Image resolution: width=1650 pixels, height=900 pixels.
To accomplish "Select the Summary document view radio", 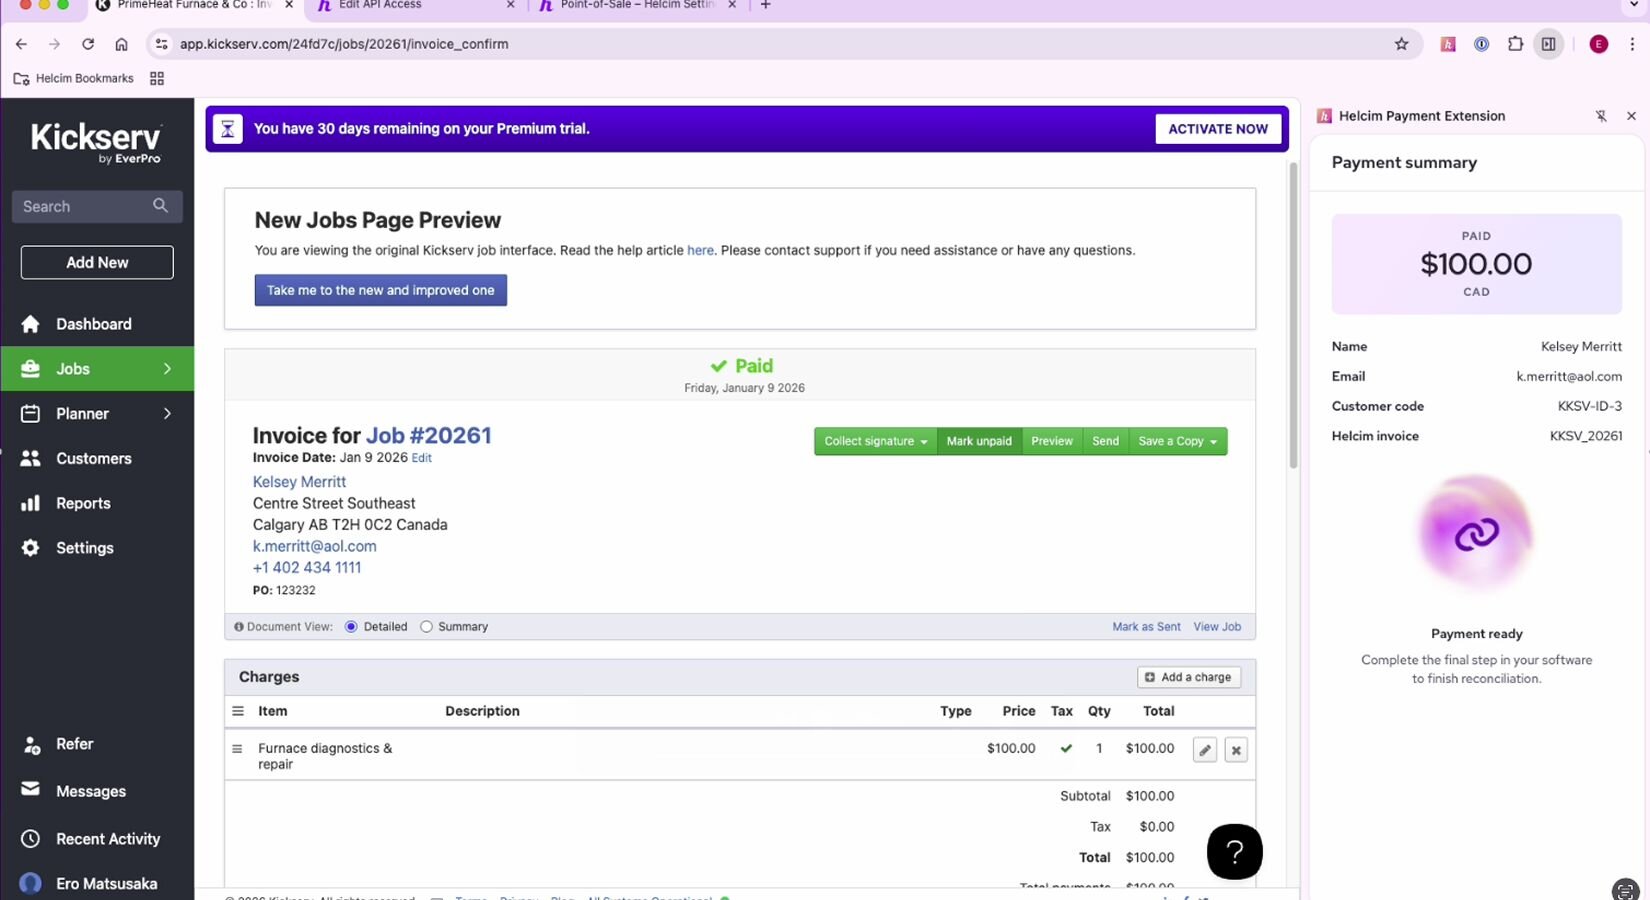I will coord(427,627).
